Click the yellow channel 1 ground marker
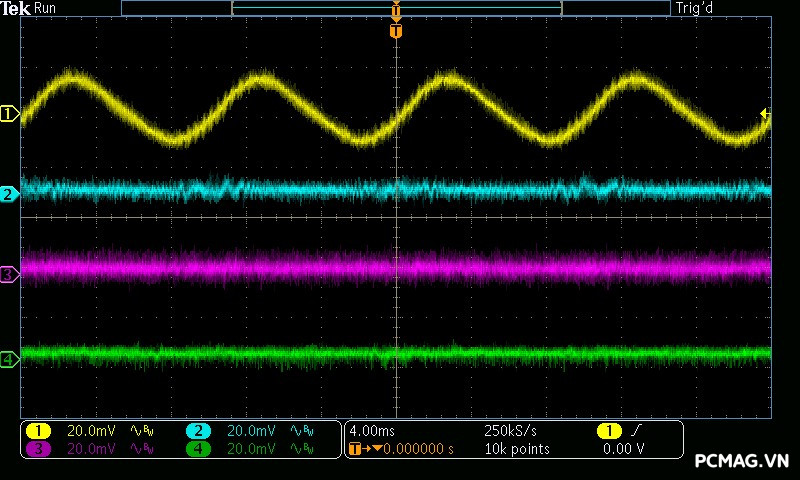800x480 pixels. [10, 115]
